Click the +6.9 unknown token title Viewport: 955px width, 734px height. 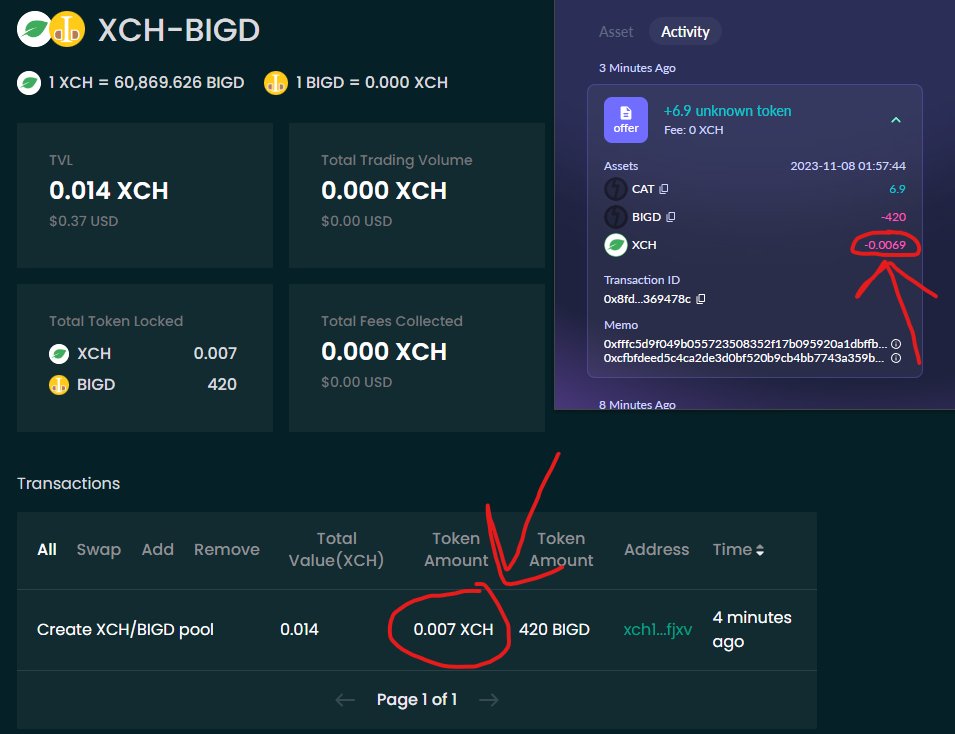click(x=727, y=111)
